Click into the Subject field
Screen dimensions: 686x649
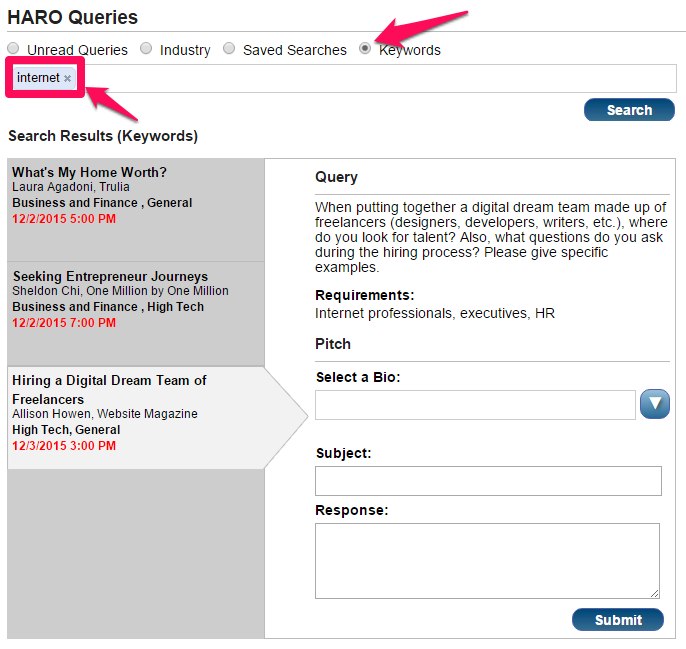(488, 481)
